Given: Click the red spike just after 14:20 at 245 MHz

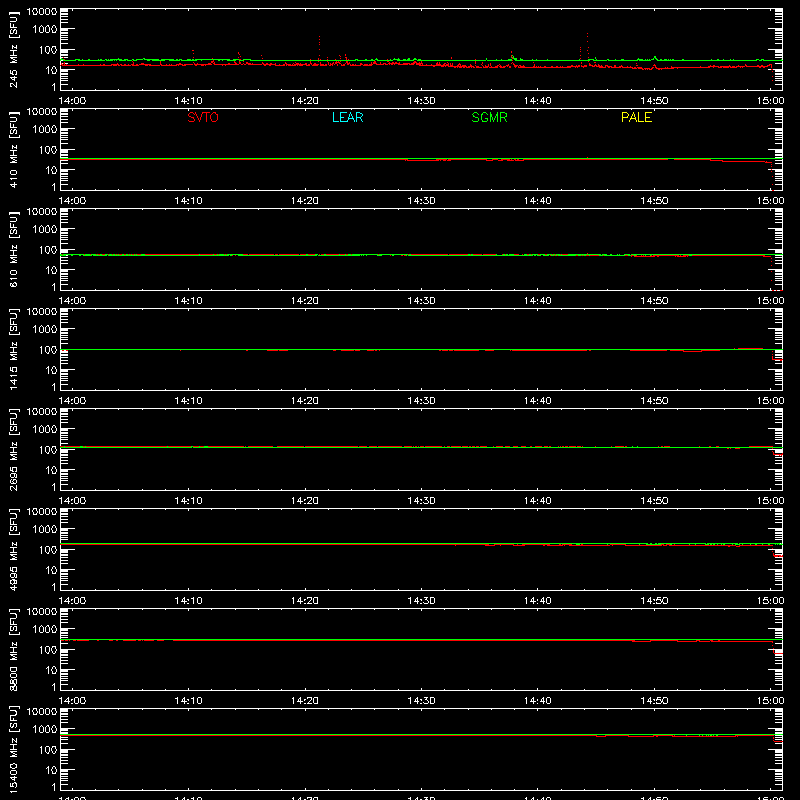Looking at the screenshot, I should [x=319, y=48].
